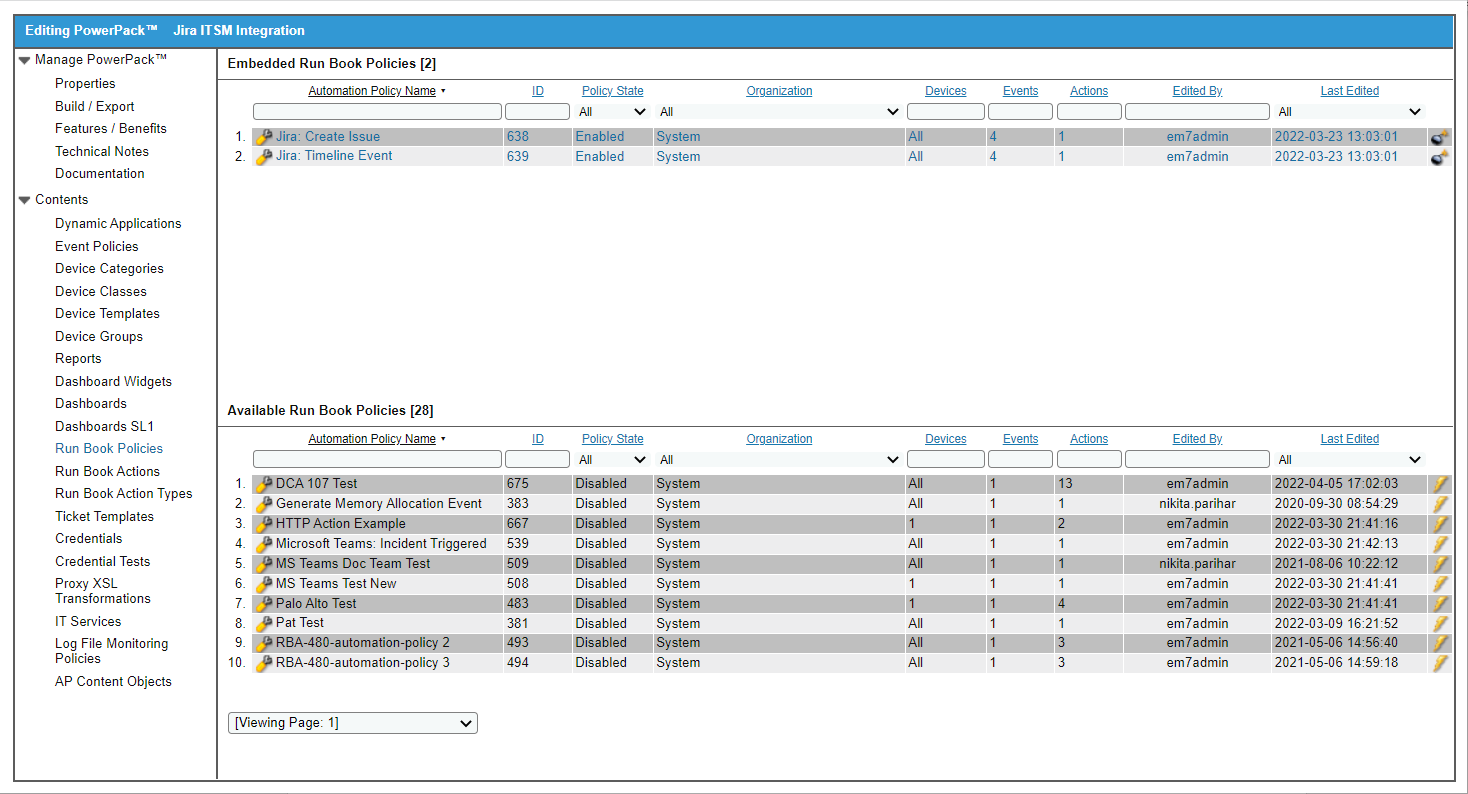Click ID 638 in Jira: Create Issue row
This screenshot has height=794, width=1468.
(518, 137)
